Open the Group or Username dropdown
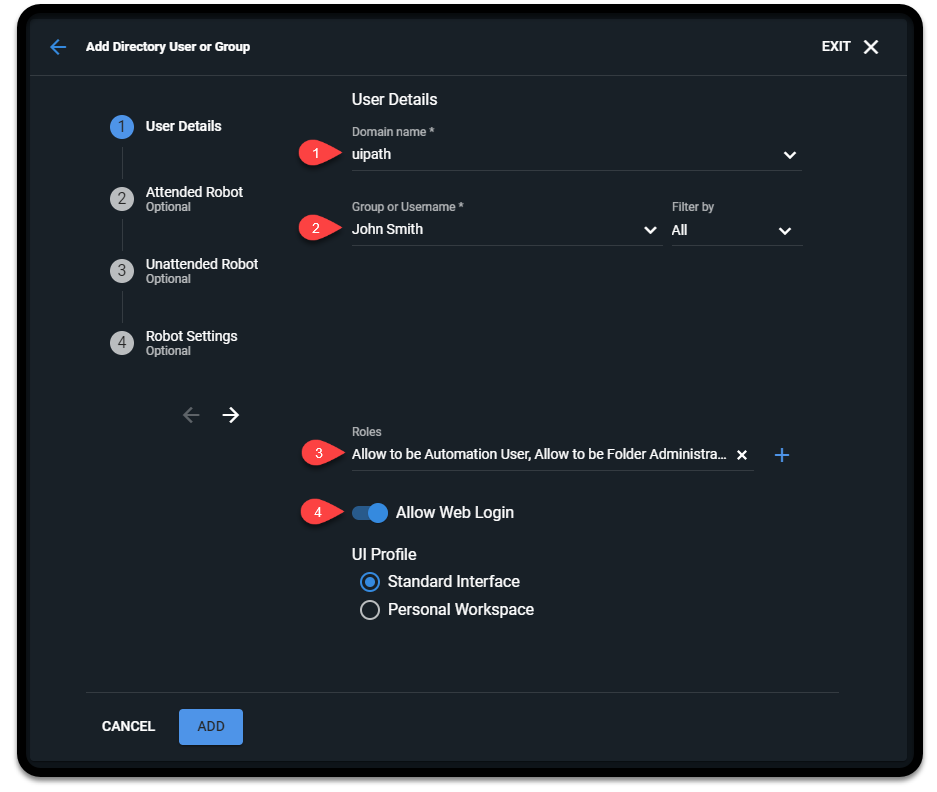Image resolution: width=937 pixels, height=792 pixels. pos(651,229)
